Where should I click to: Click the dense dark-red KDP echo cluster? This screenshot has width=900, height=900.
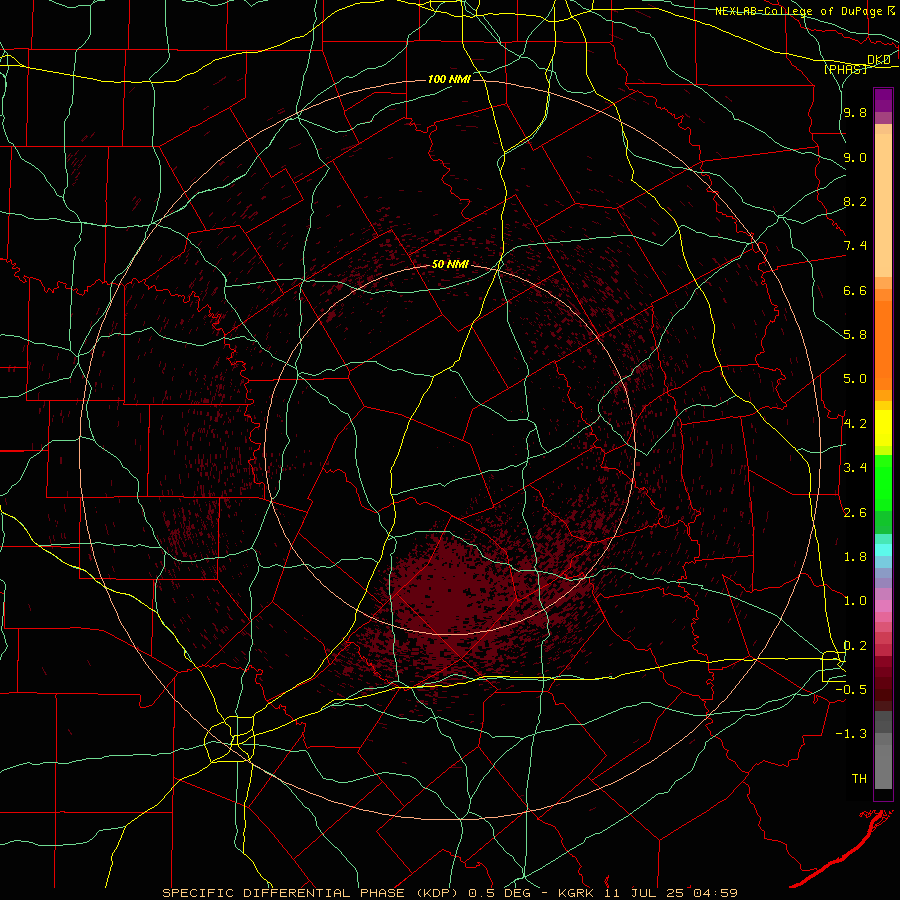455,594
